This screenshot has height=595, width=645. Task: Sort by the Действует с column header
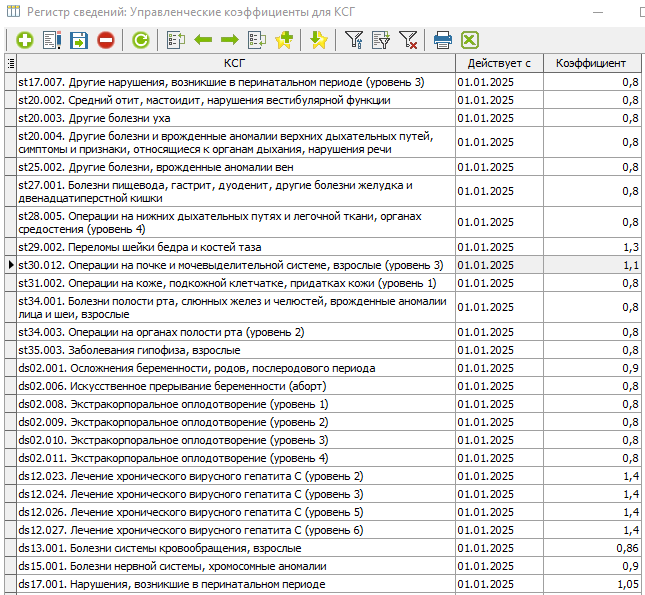(499, 63)
